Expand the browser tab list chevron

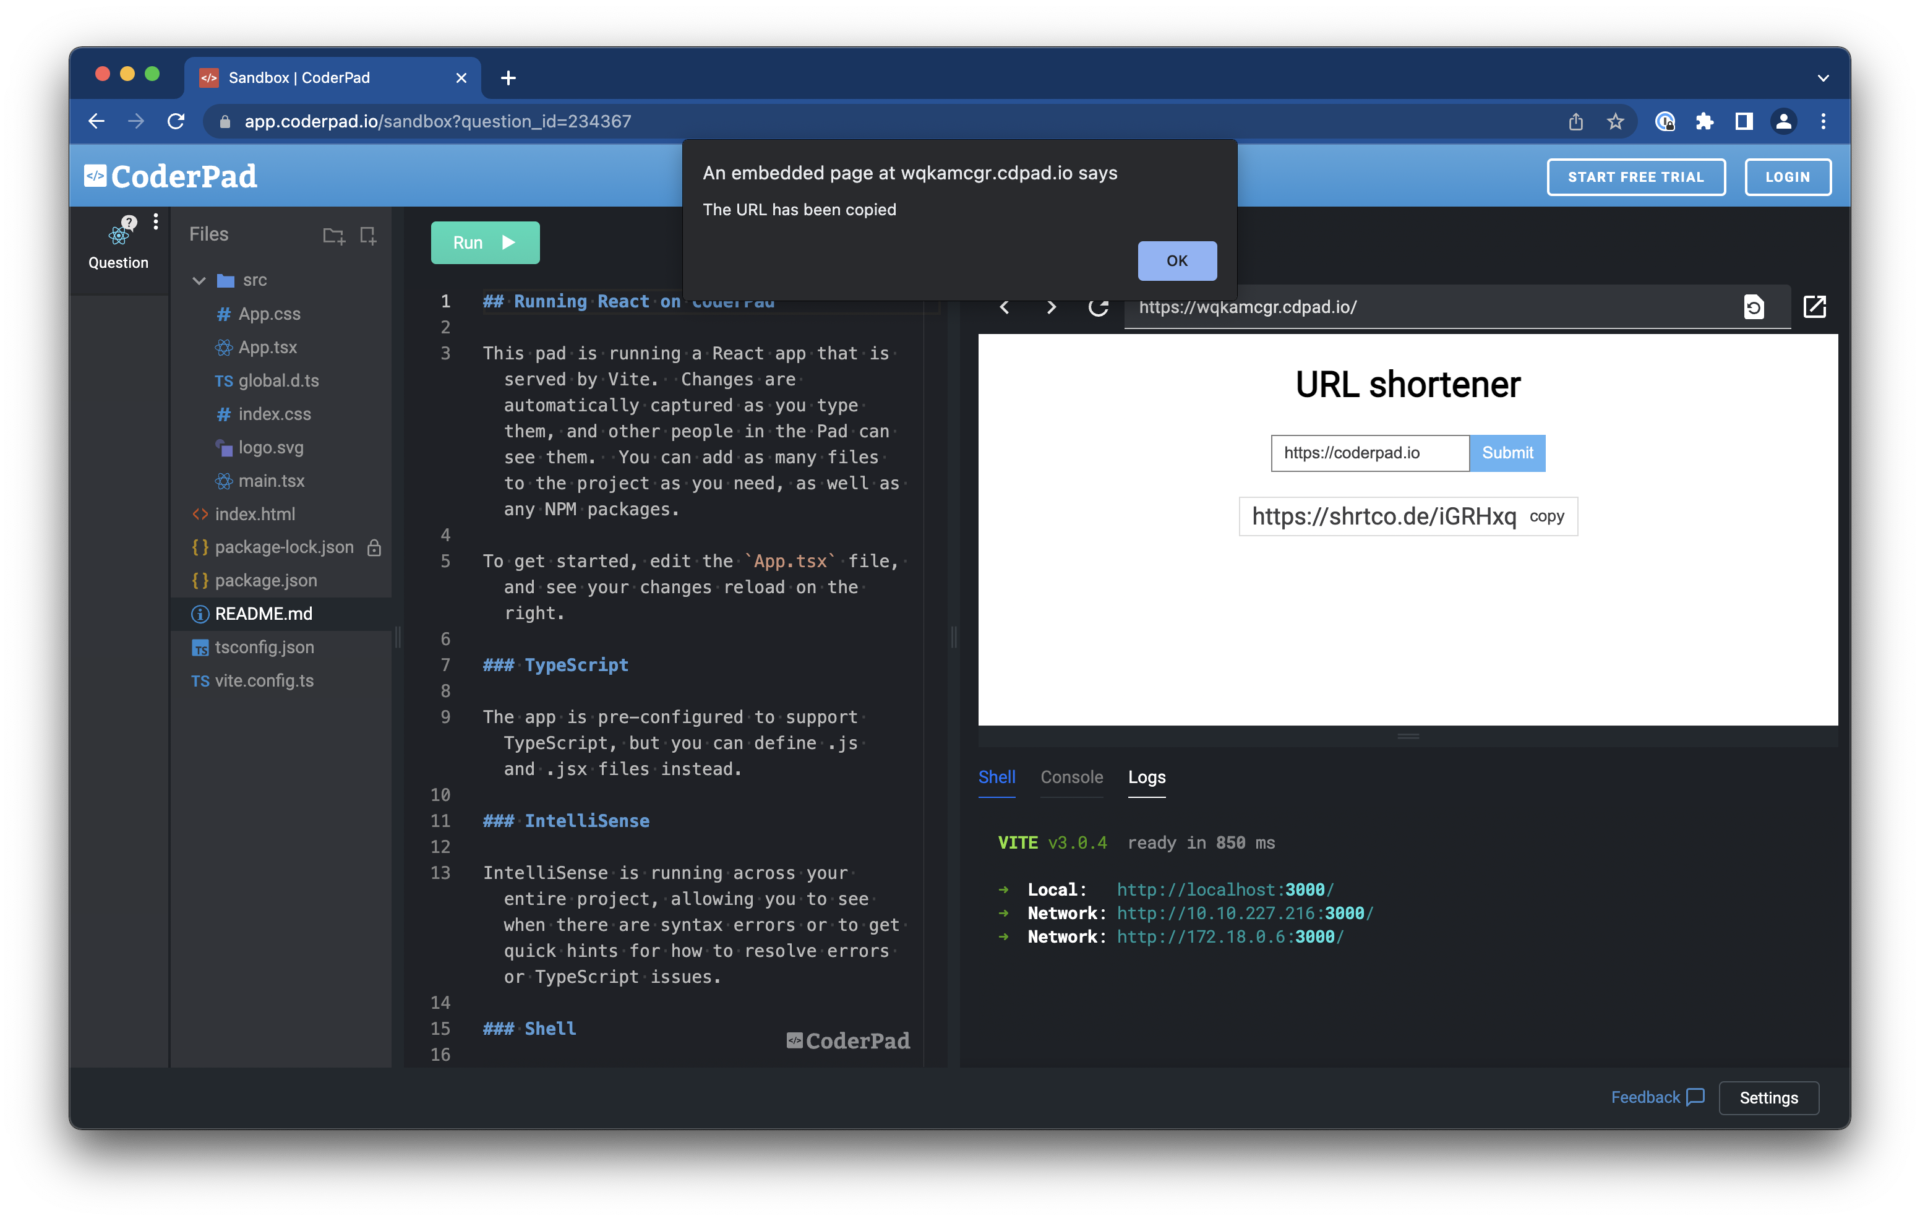(x=1823, y=78)
